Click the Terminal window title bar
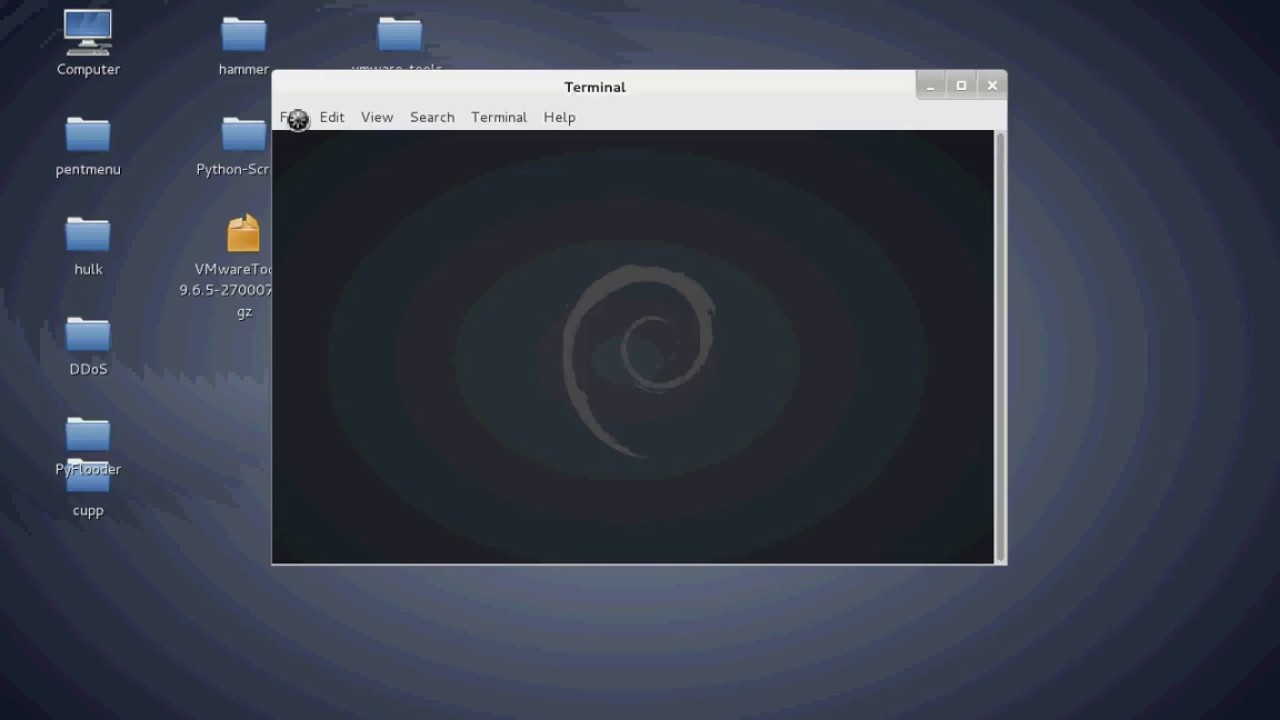The width and height of the screenshot is (1280, 720). 594,87
